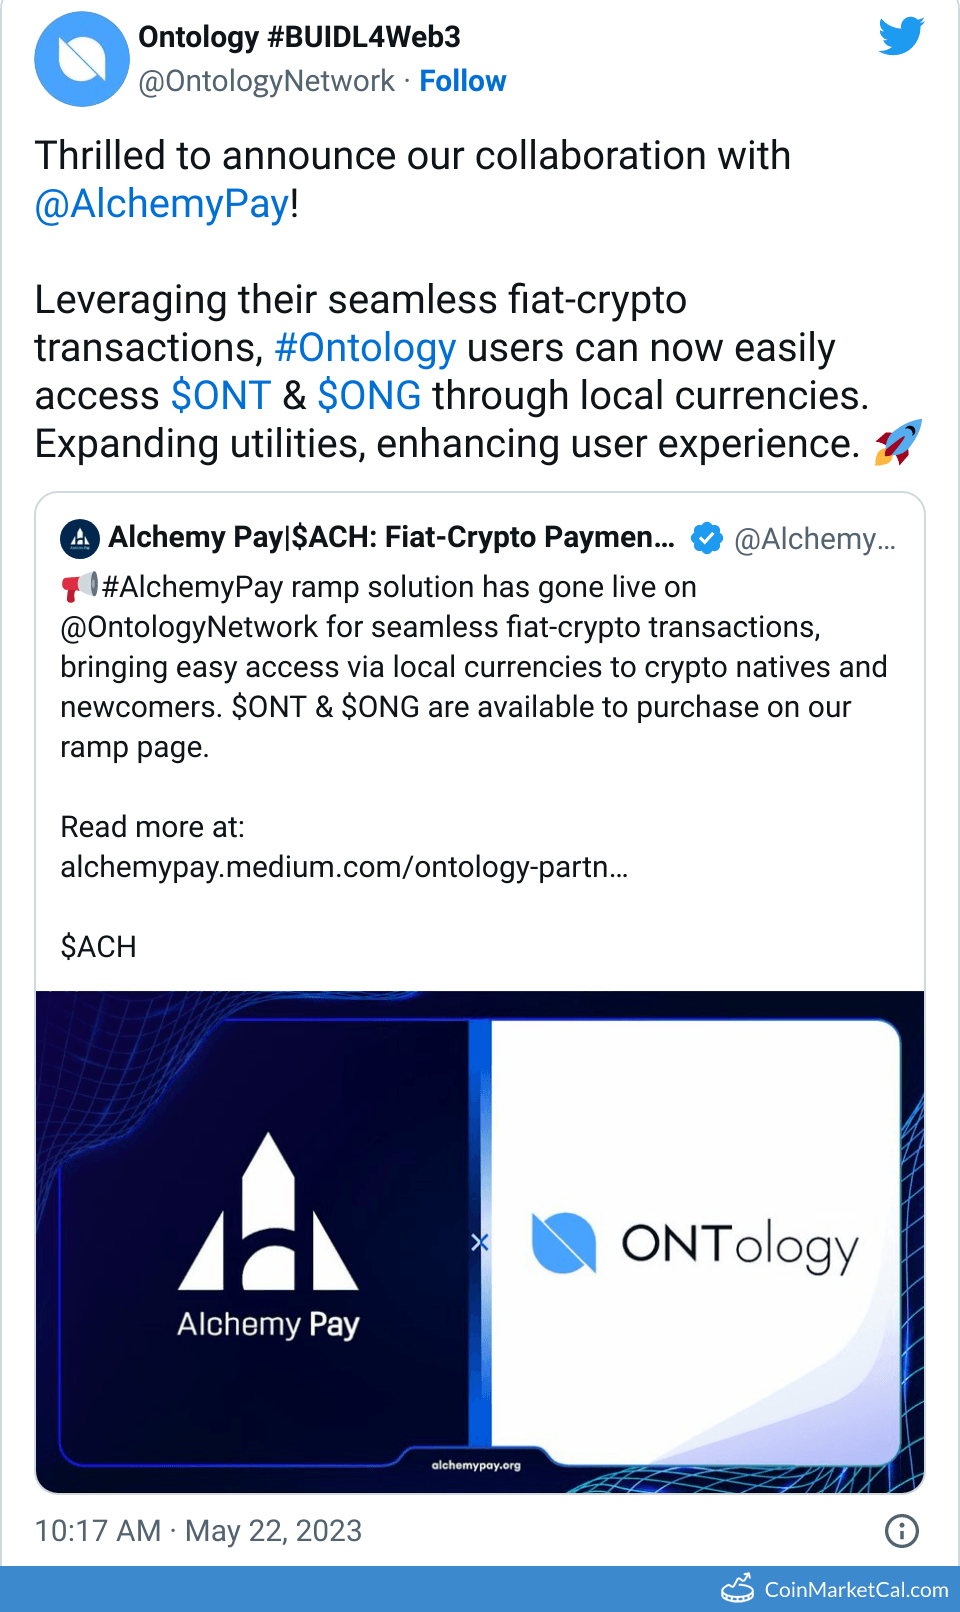Open the alchemypay.medium.com article link
Viewport: 960px width, 1612px height.
coord(344,867)
